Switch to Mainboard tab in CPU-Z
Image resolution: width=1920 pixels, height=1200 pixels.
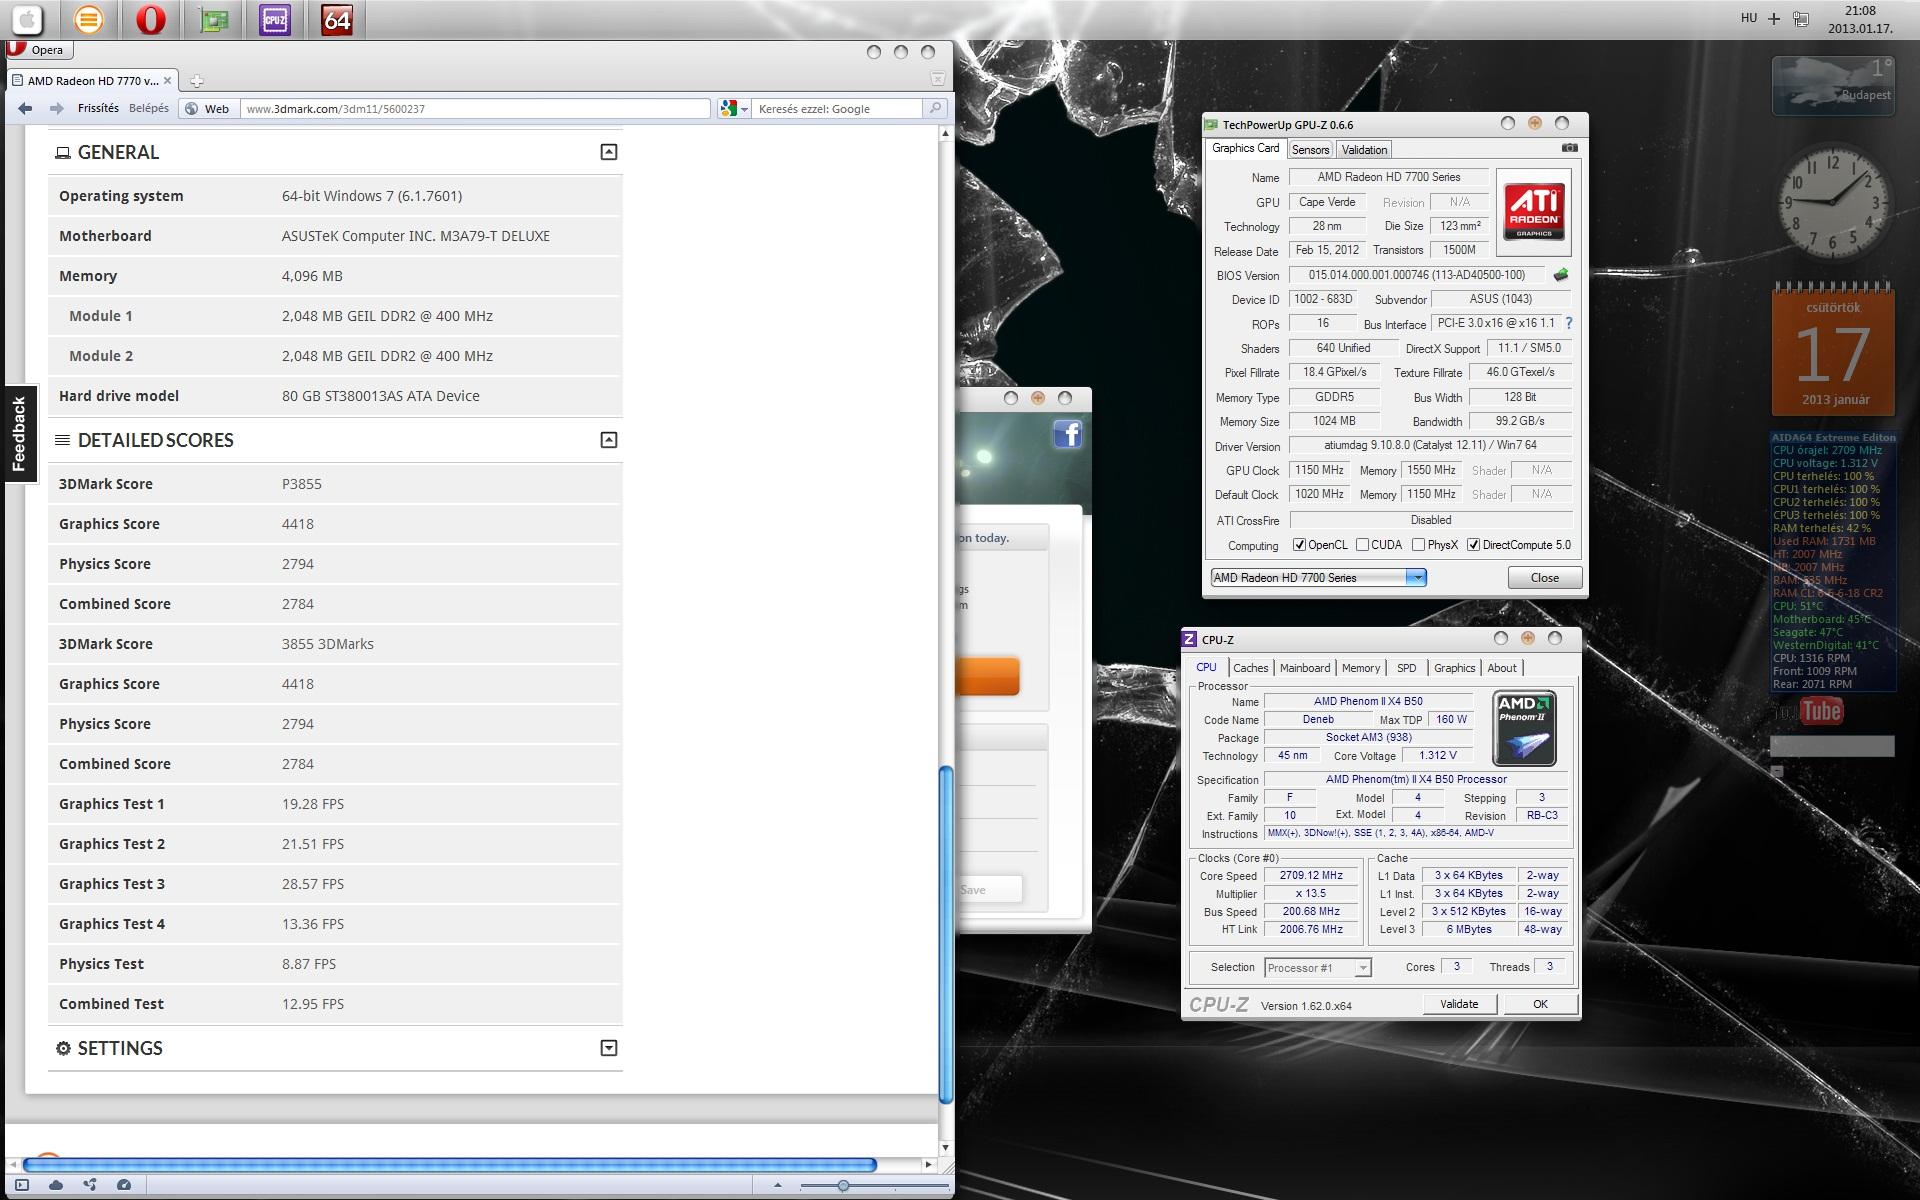pos(1305,668)
